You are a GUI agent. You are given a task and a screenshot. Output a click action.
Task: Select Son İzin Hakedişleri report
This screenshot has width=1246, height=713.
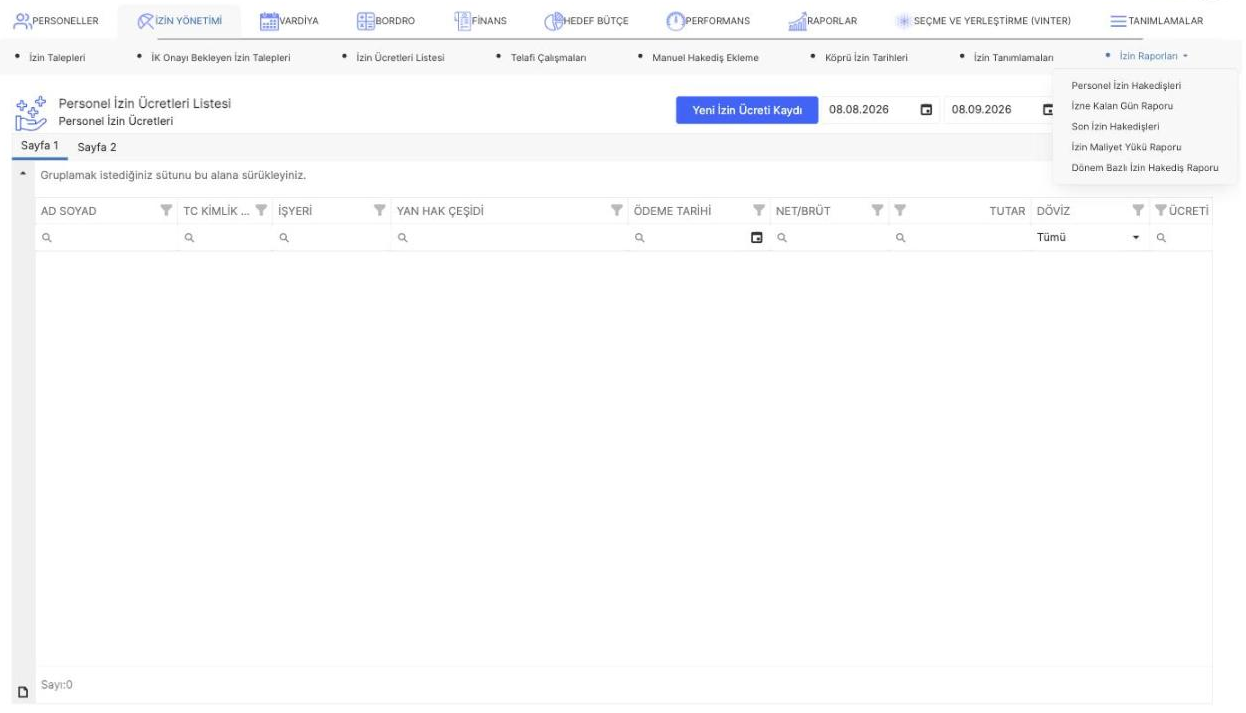[1115, 126]
